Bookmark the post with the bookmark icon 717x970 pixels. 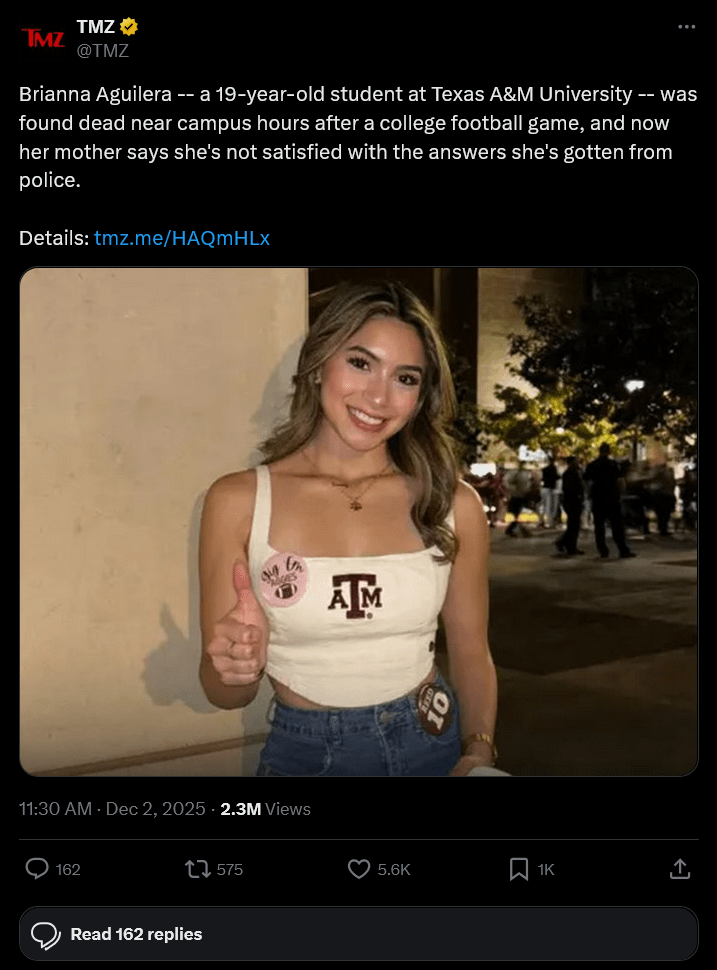coord(519,869)
